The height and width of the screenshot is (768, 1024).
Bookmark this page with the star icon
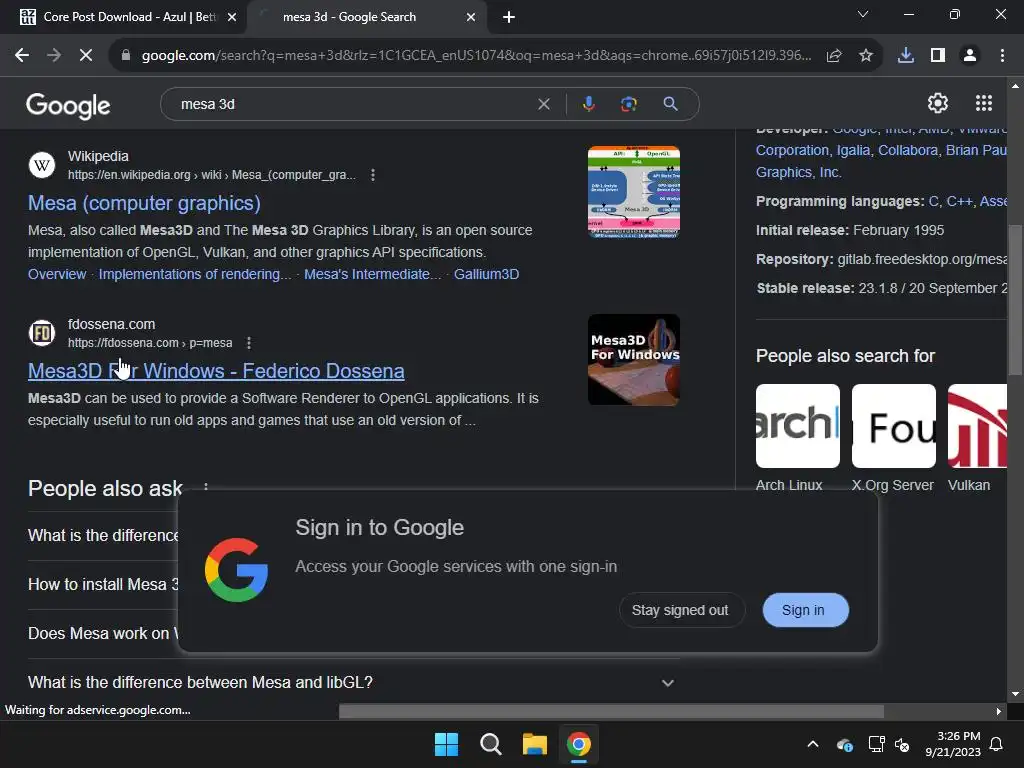(x=866, y=56)
